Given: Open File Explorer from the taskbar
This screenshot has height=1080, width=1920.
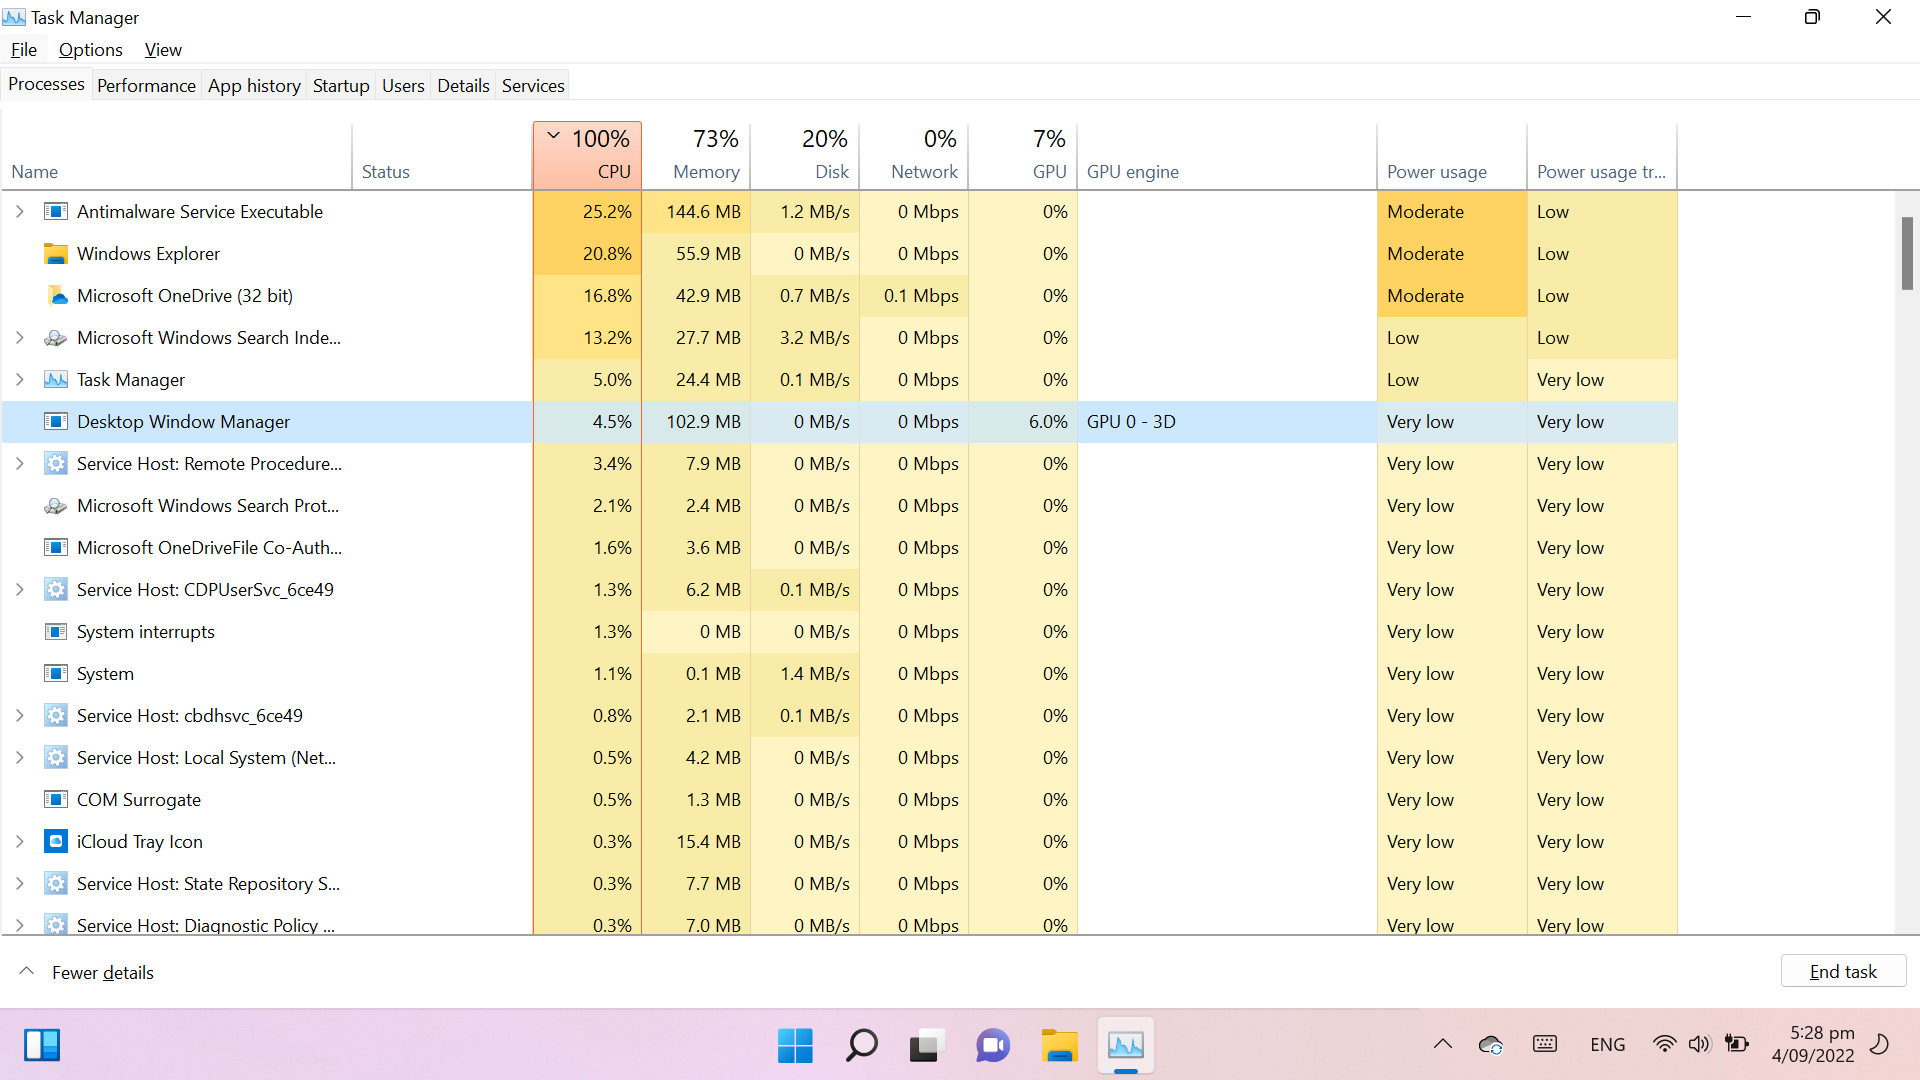Looking at the screenshot, I should (1059, 1046).
